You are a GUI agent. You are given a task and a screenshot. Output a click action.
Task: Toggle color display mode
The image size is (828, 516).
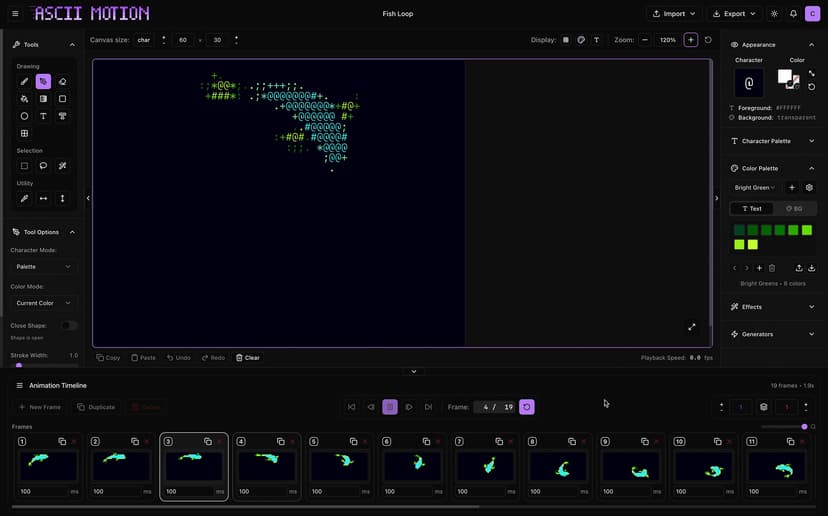(x=581, y=40)
